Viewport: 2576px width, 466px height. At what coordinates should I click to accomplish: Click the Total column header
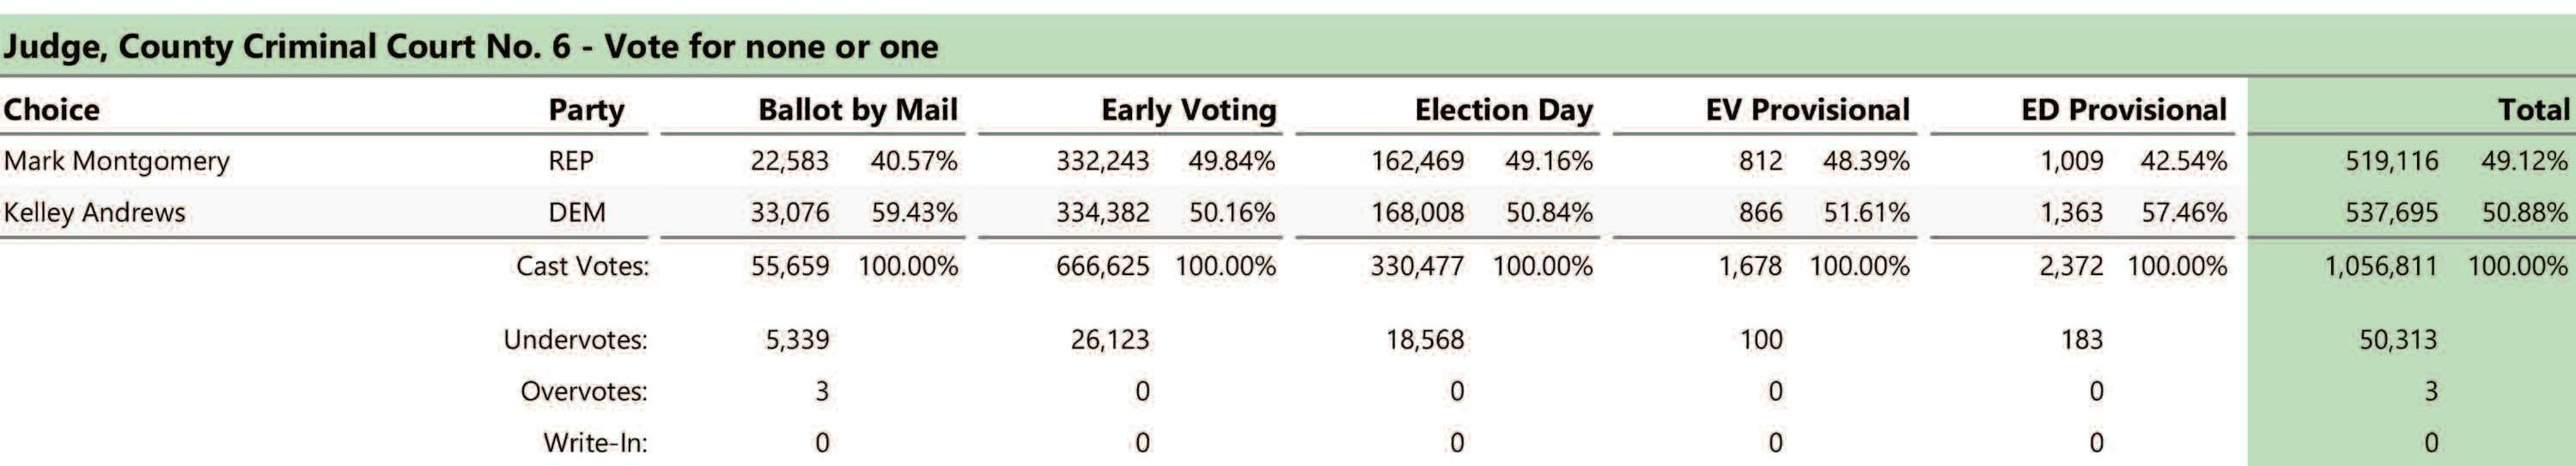coord(2532,110)
